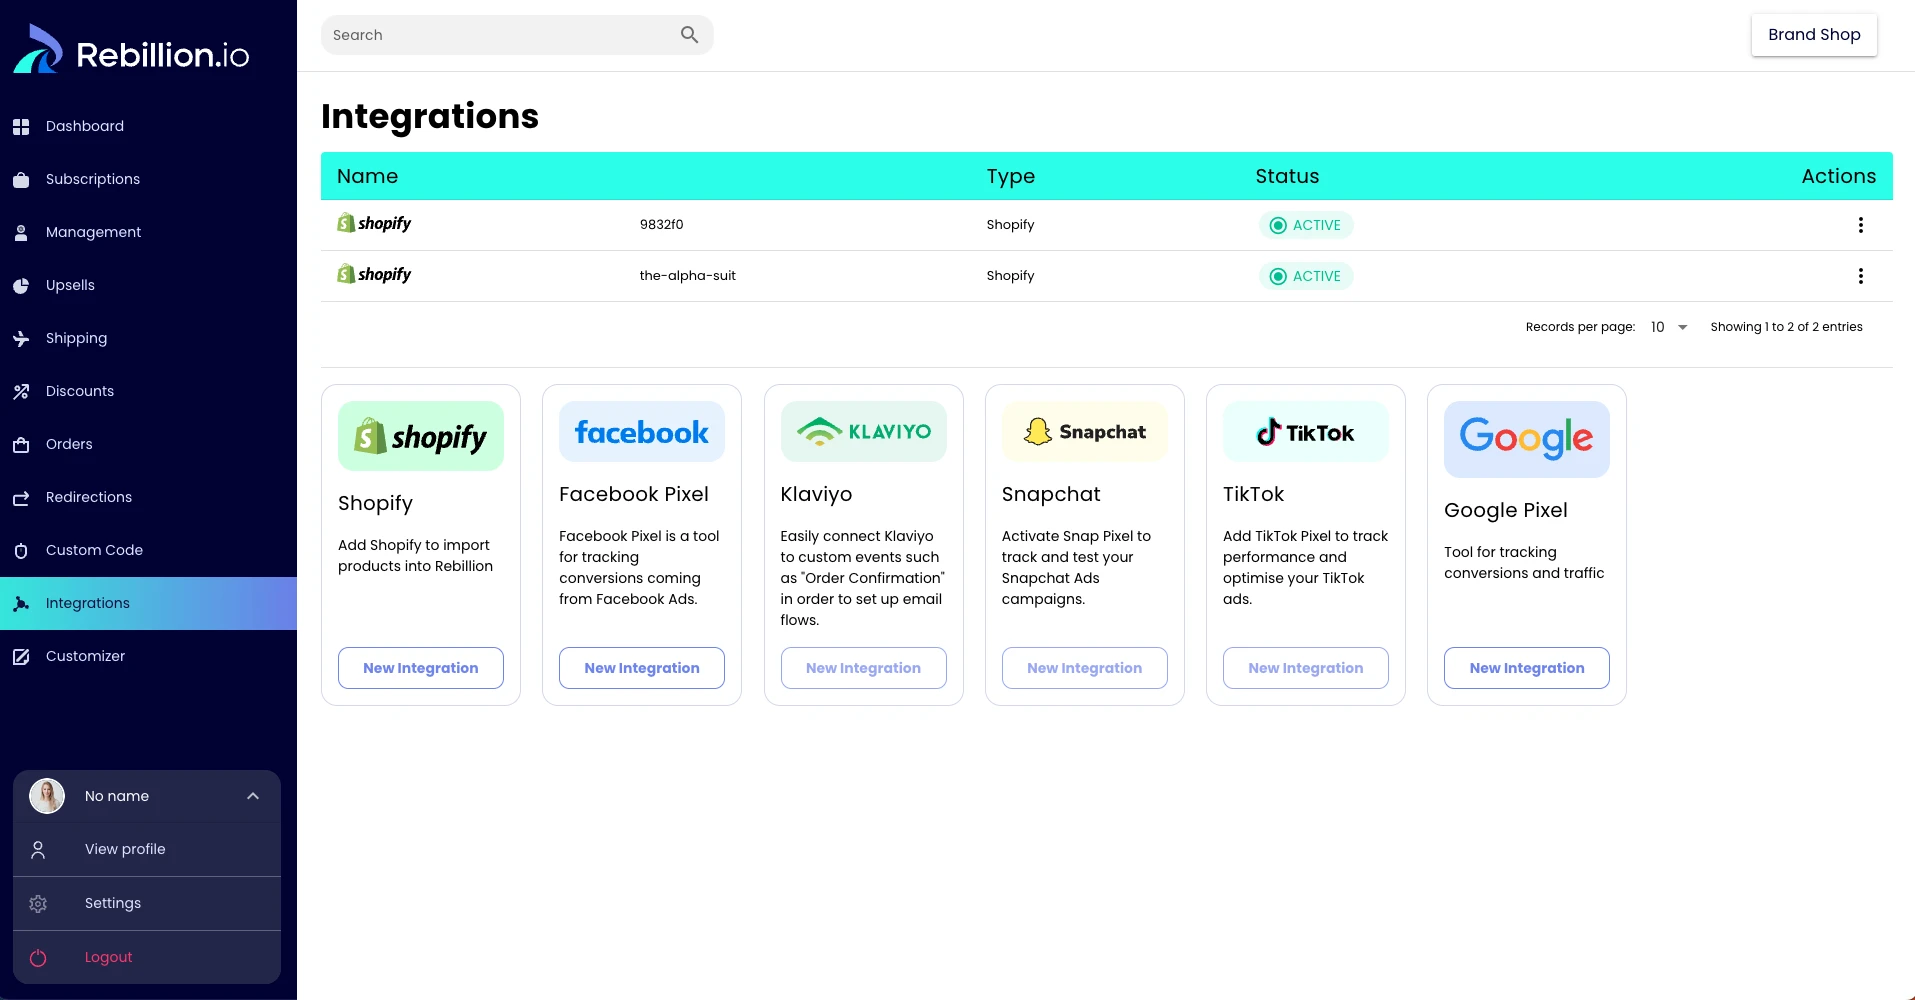Open Custom Code page
This screenshot has width=1915, height=1000.
tap(148, 550)
